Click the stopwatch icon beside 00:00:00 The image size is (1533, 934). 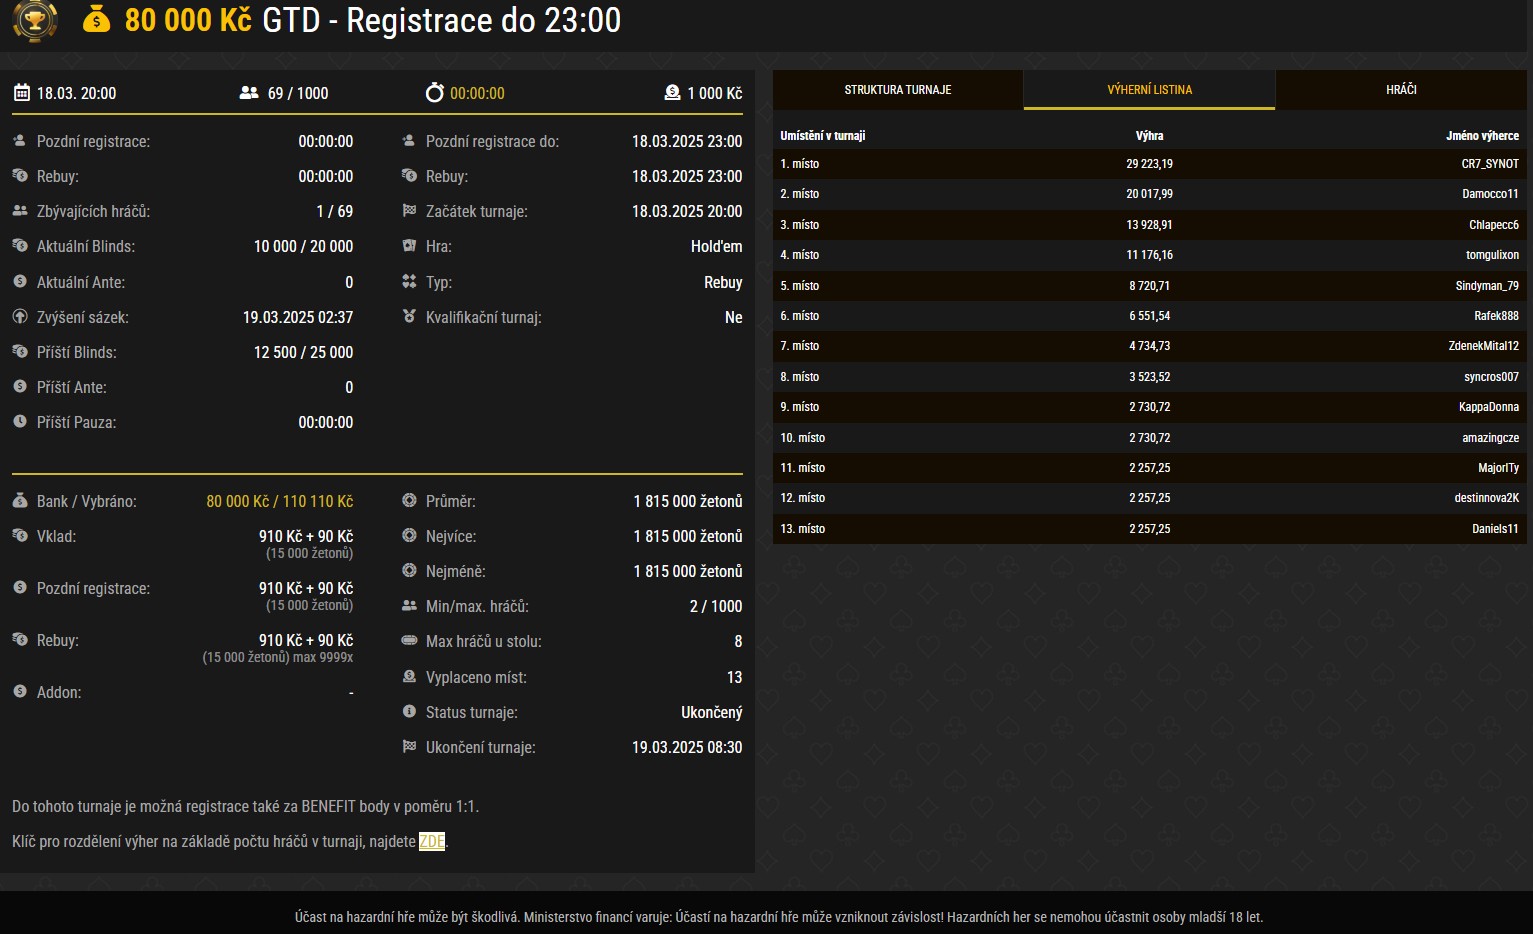(434, 93)
